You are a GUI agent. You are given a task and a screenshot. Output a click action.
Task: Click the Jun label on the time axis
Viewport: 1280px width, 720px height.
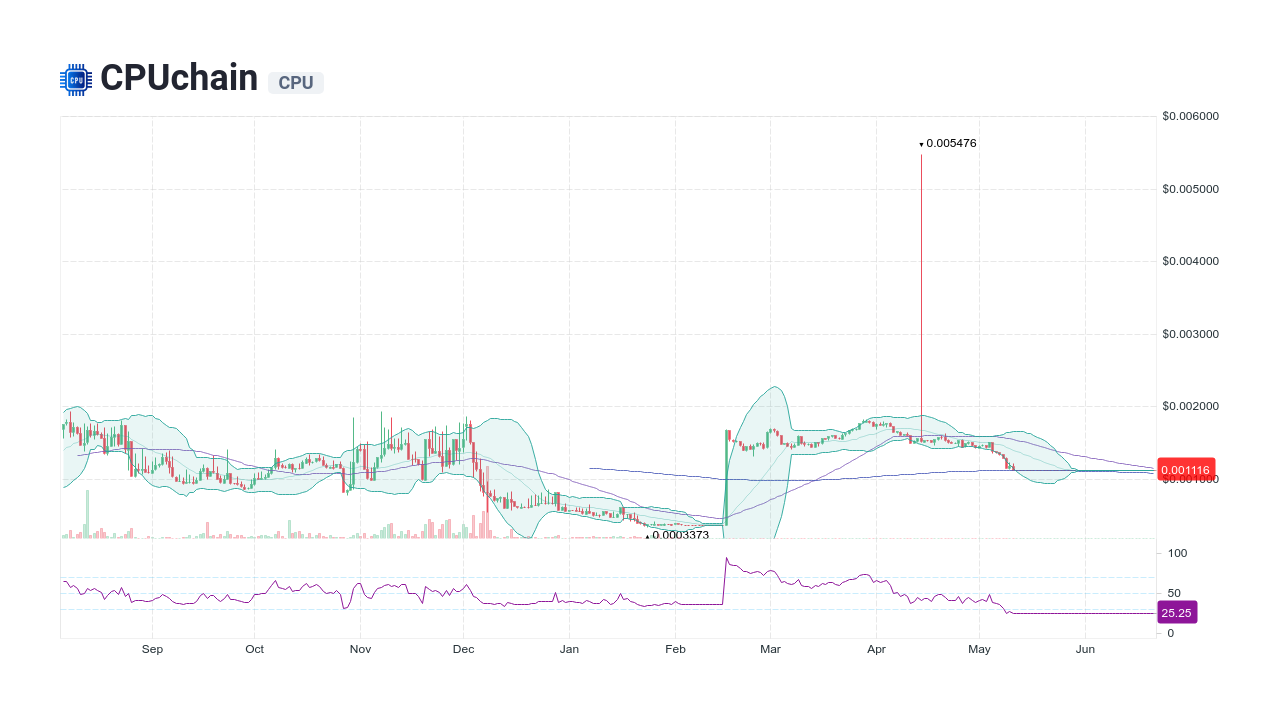click(1085, 649)
